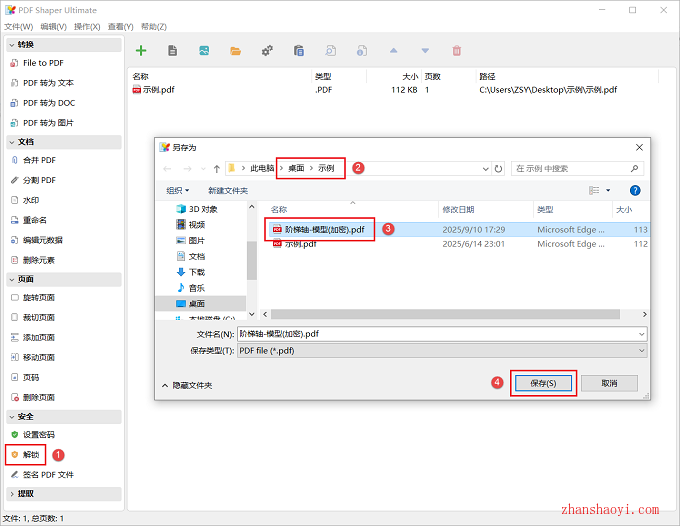680x526 pixels.
Task: Click the clipboard paste toolbar icon
Action: coord(299,51)
